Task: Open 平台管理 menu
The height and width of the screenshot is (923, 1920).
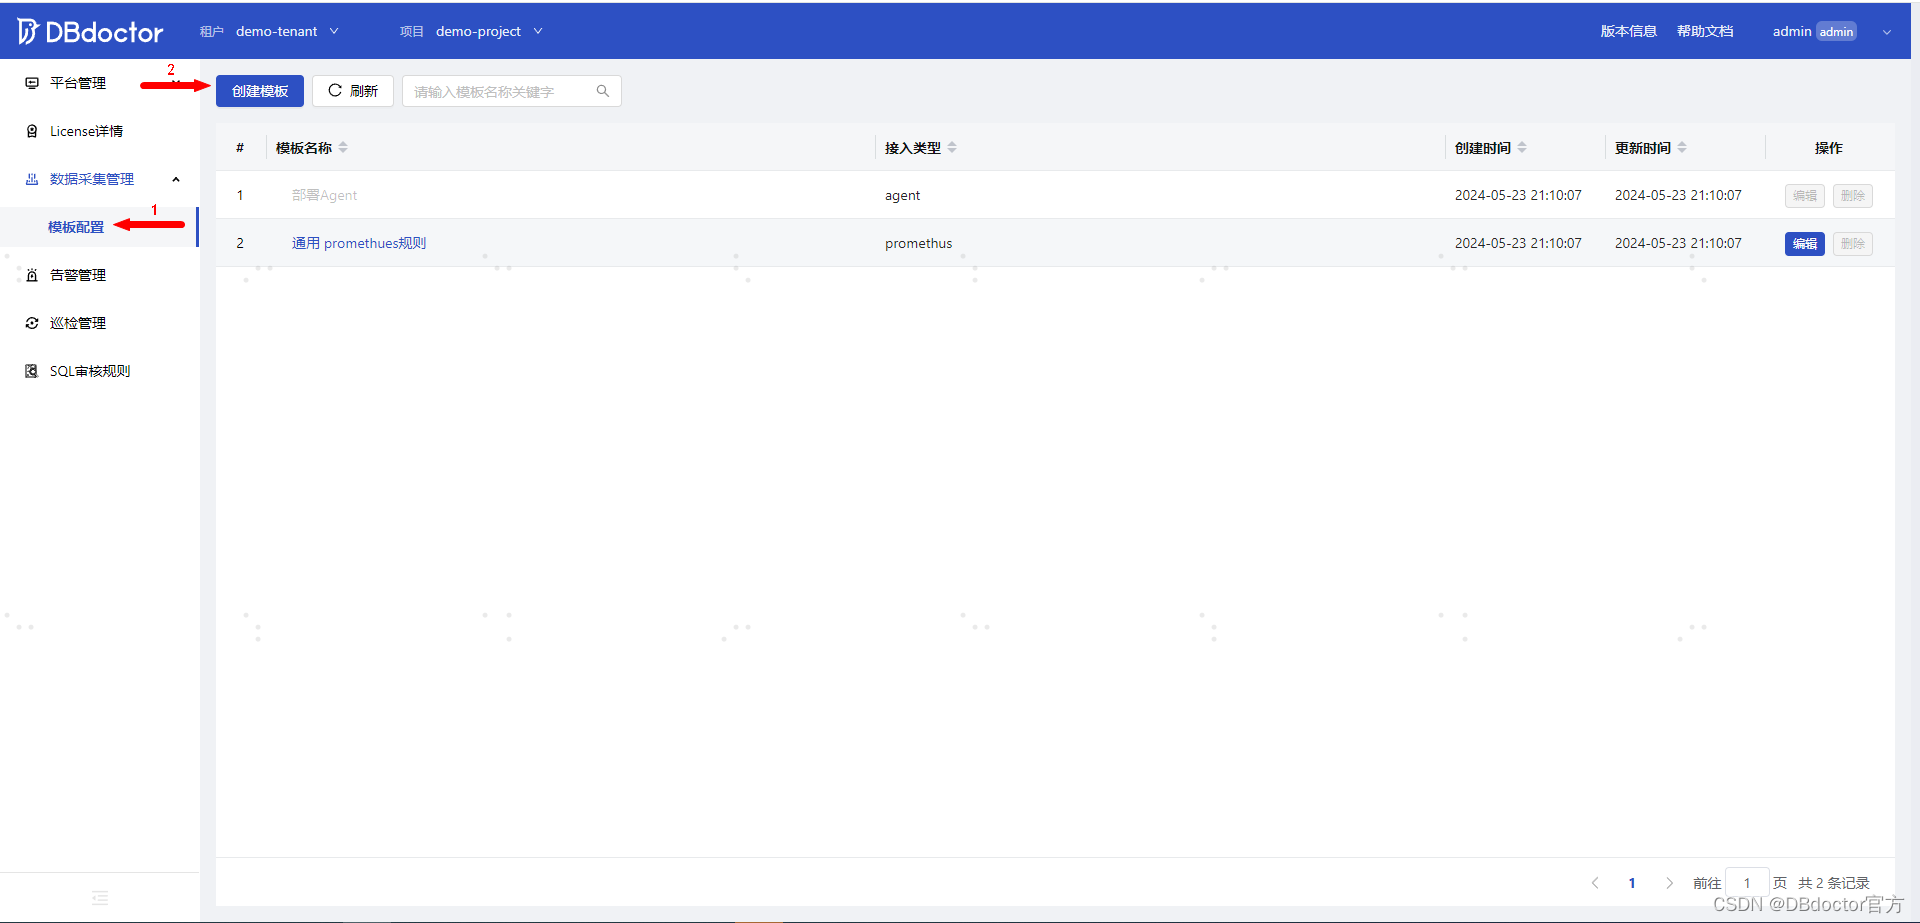Action: [x=78, y=83]
